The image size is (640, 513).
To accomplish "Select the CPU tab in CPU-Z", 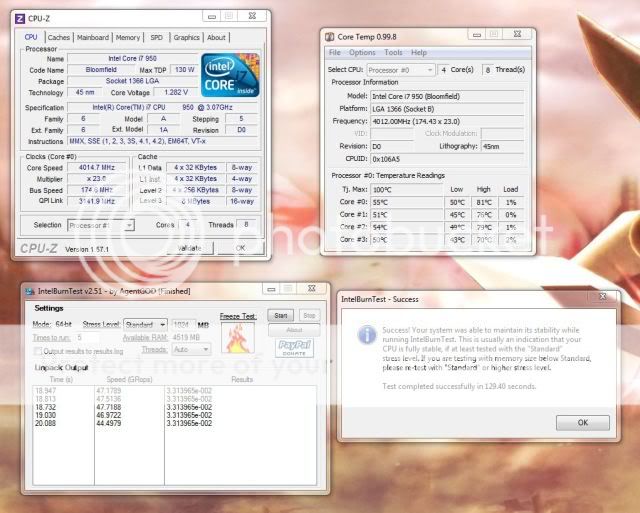I will (x=31, y=37).
